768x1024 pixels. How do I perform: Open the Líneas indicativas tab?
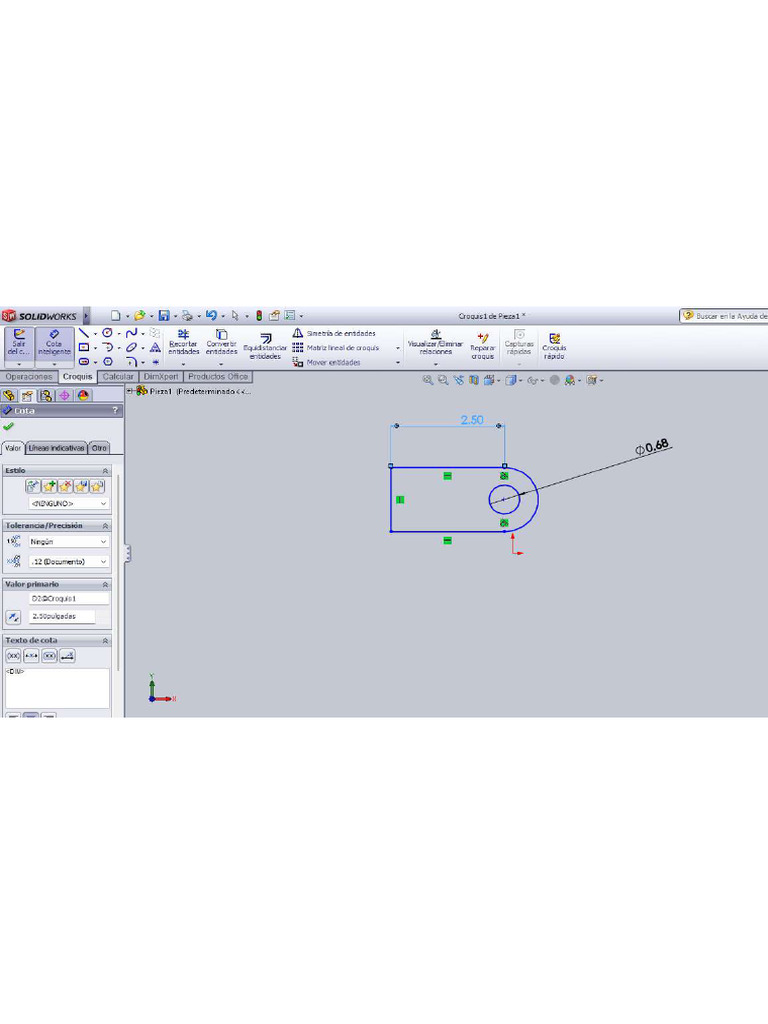click(56, 448)
